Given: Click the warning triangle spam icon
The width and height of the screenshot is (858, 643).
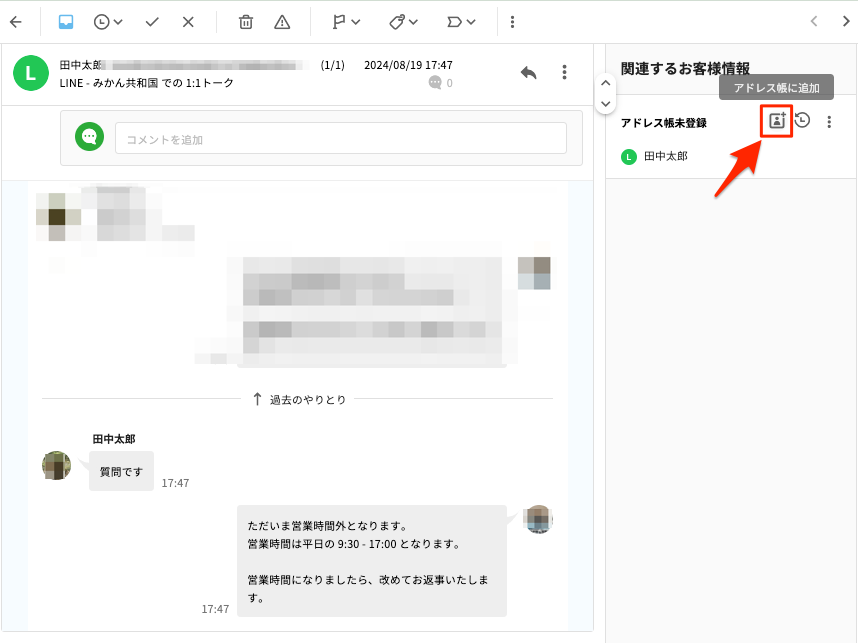Looking at the screenshot, I should pos(282,21).
